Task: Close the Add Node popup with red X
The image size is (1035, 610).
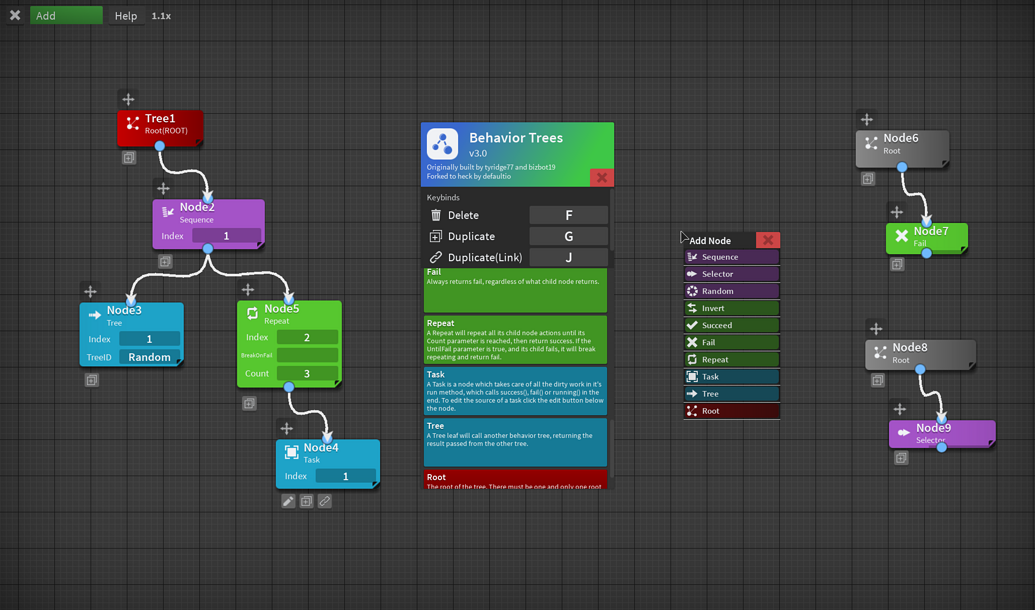Action: [767, 240]
